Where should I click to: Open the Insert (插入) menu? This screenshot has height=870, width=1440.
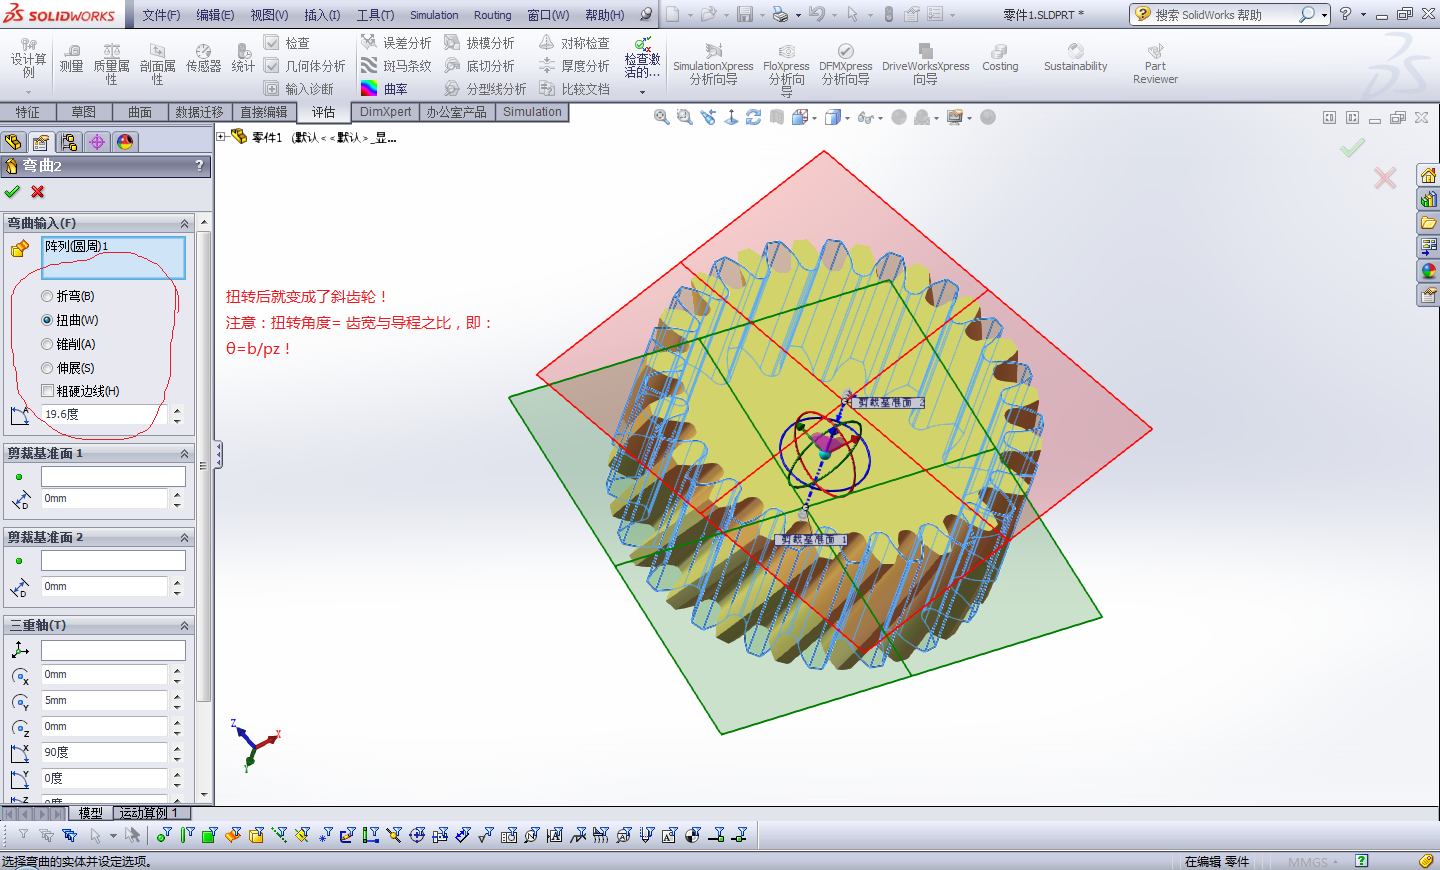pos(322,15)
